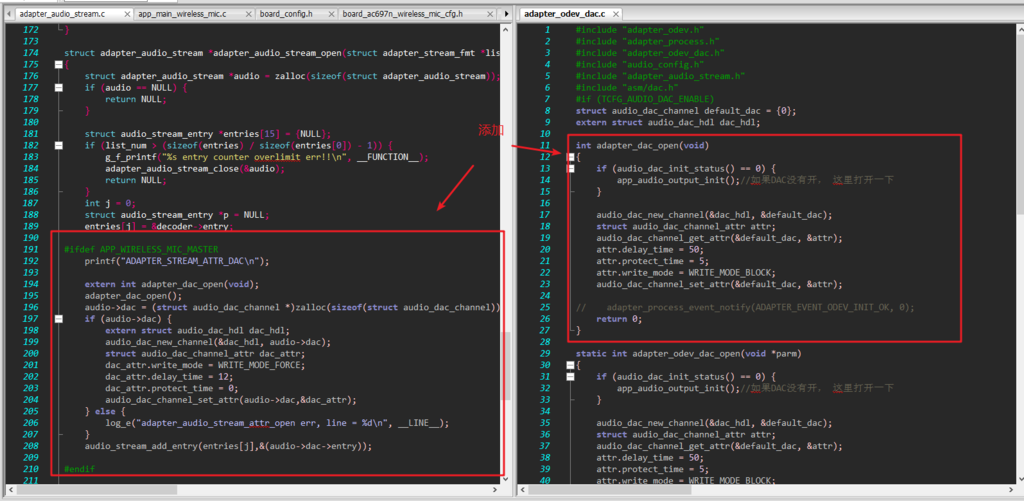
Task: Click 'adapter_audio_stream_close(&audio);' line
Action: pos(195,169)
